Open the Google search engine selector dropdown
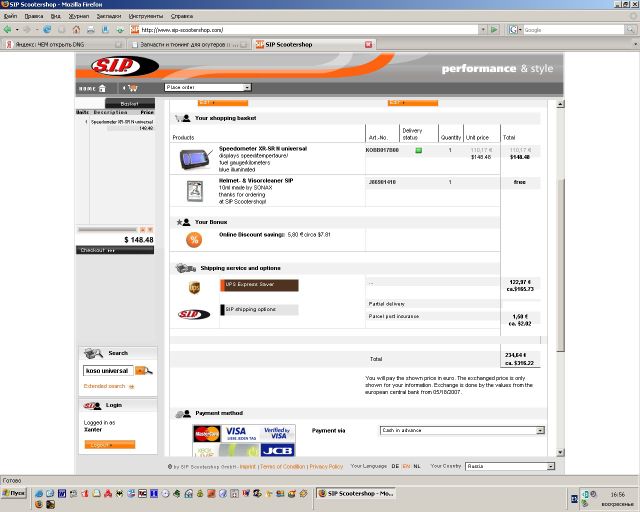This screenshot has width=640, height=512. click(516, 29)
